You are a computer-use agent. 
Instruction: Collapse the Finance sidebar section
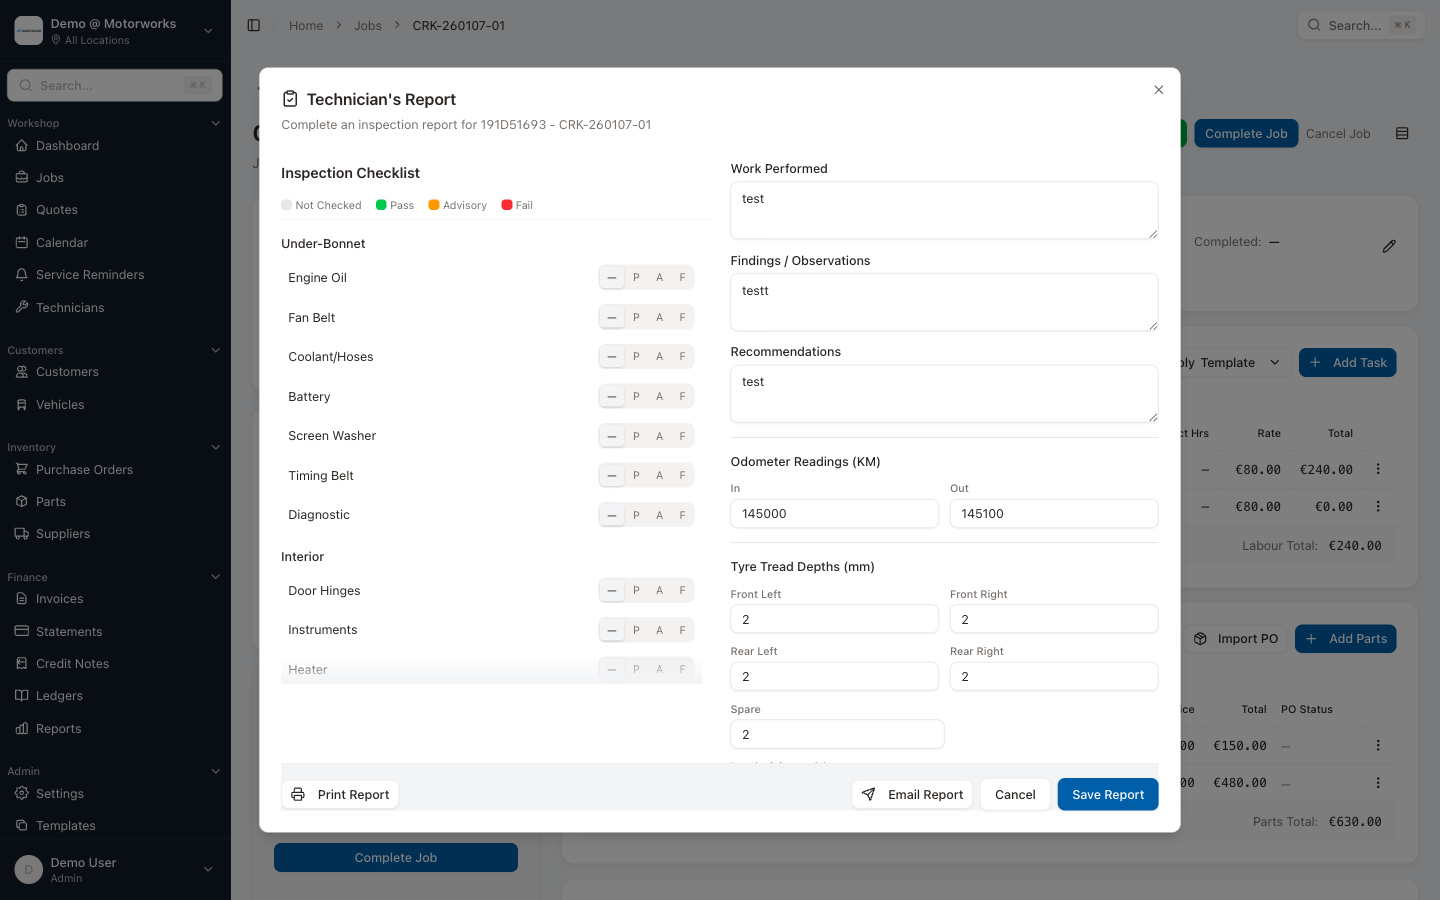pyautogui.click(x=215, y=577)
